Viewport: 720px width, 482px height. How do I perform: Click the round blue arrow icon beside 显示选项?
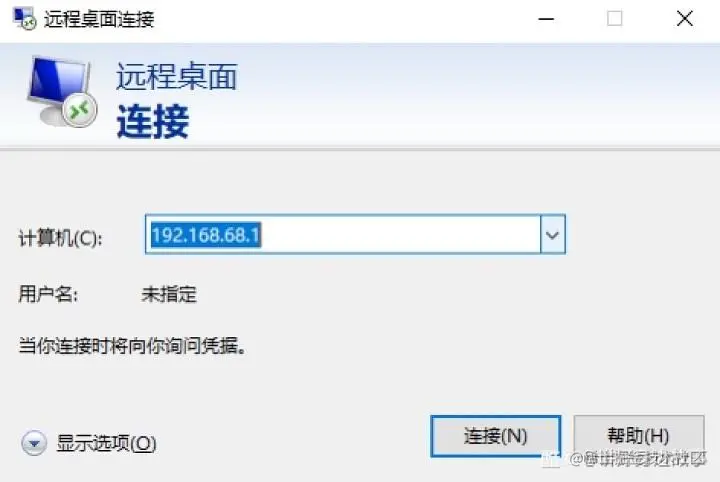click(34, 443)
